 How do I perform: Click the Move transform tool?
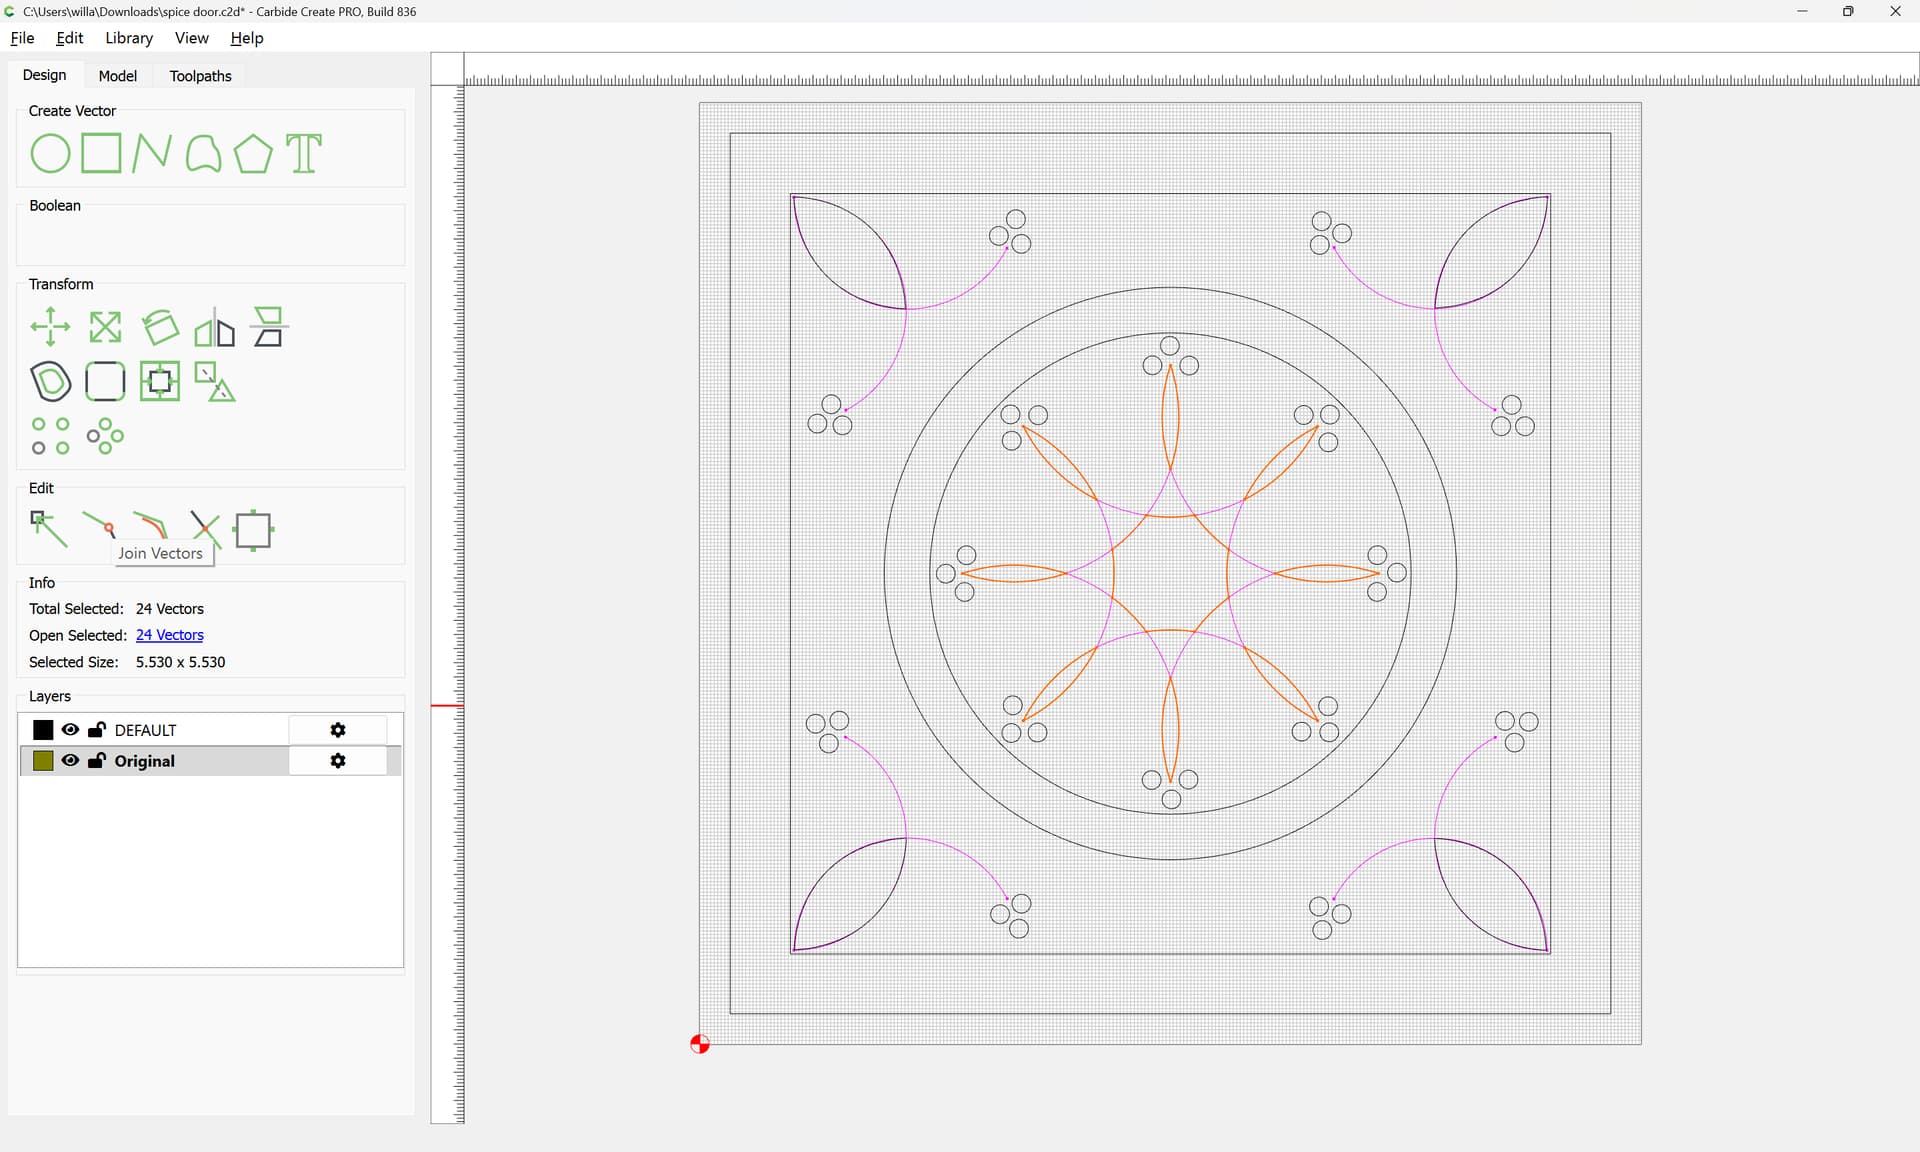click(50, 327)
